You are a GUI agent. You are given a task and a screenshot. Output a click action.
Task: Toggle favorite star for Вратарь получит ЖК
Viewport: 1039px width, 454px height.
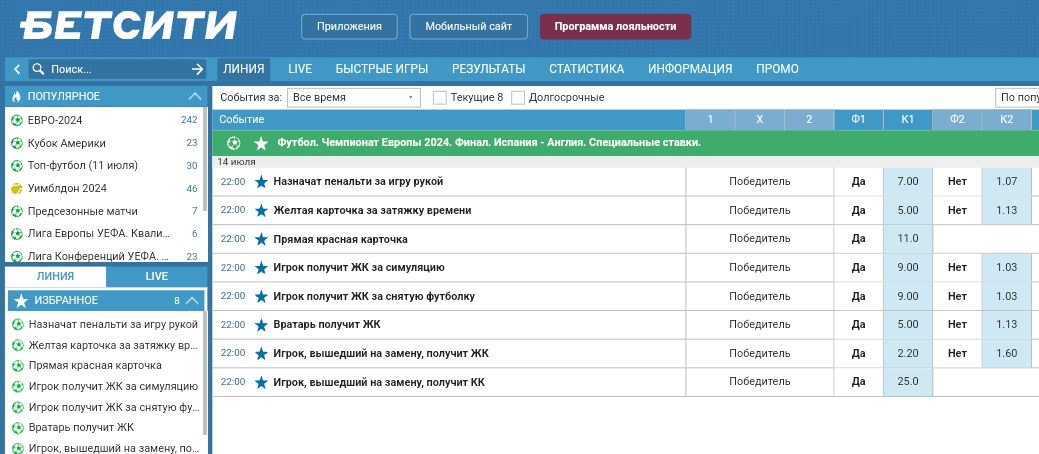(261, 325)
